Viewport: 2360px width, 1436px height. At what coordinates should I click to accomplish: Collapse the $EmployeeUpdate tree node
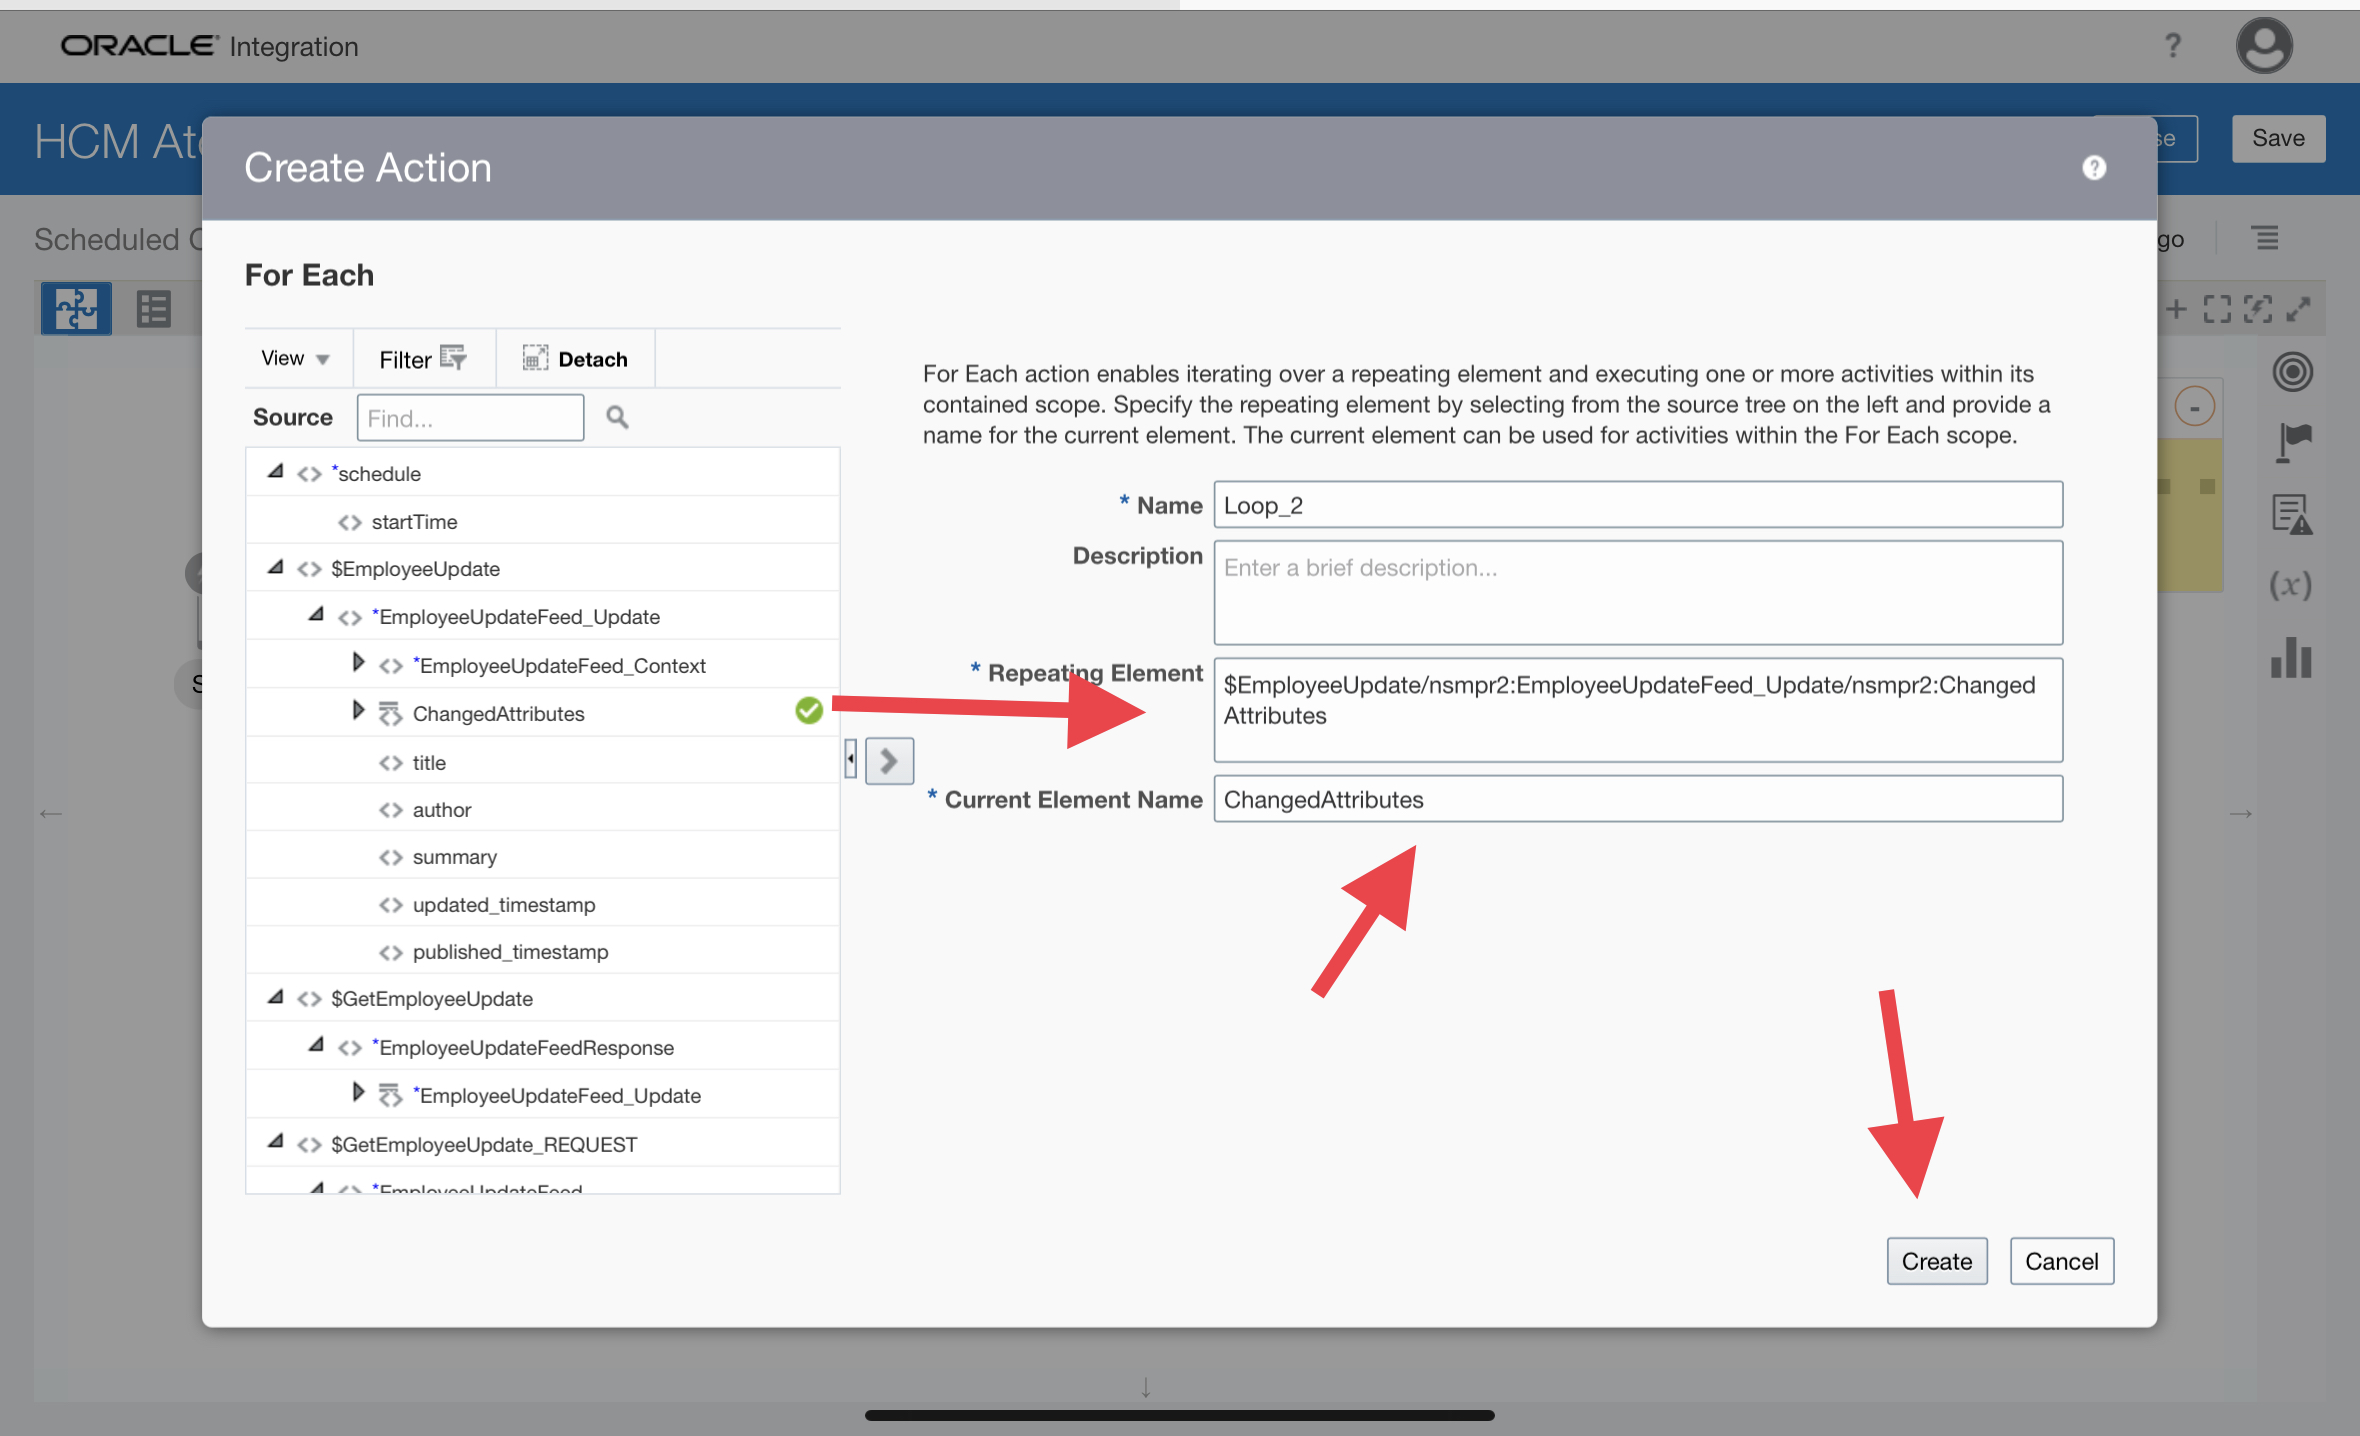pos(275,567)
